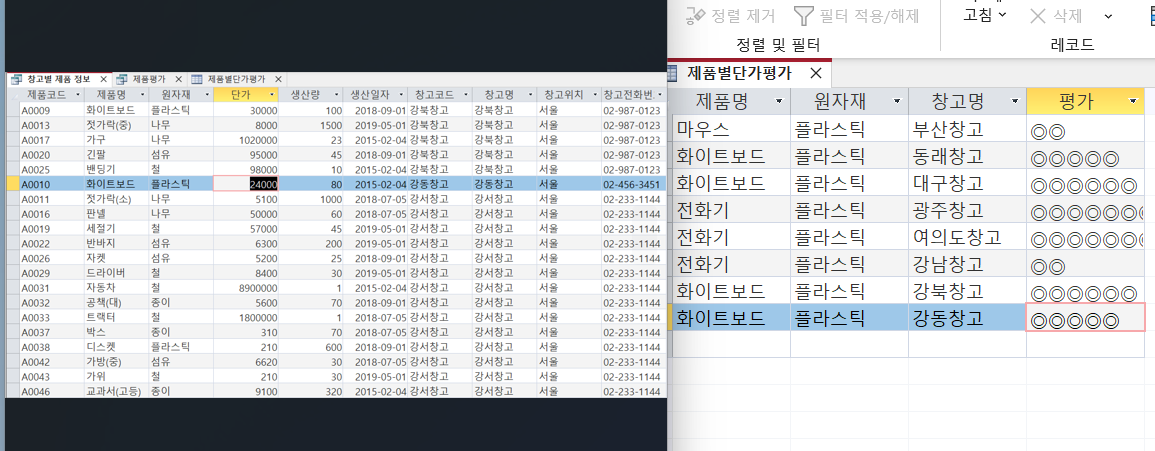
Task: Click the row selector of the A0010 row
Action: coord(12,185)
